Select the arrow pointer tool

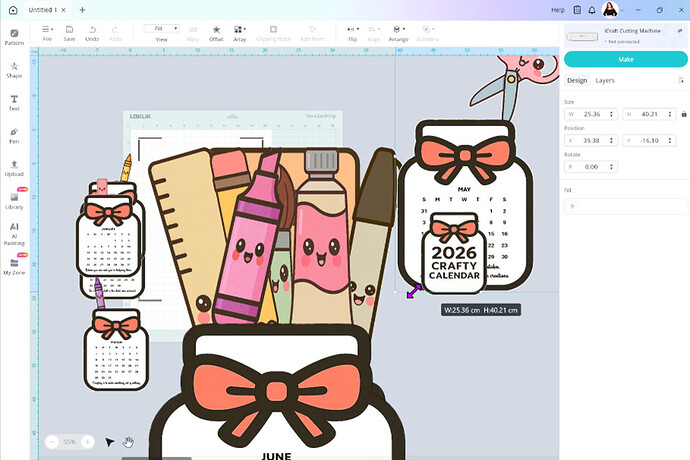[109, 441]
